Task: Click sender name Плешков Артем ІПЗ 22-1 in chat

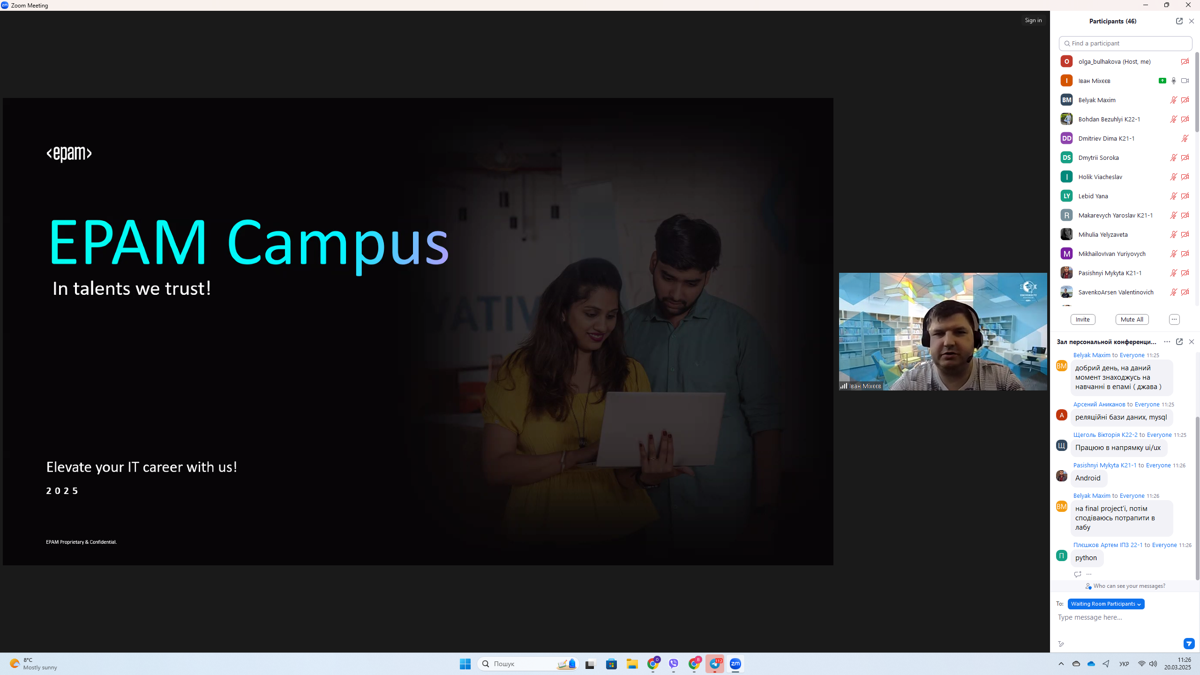Action: (x=1107, y=545)
